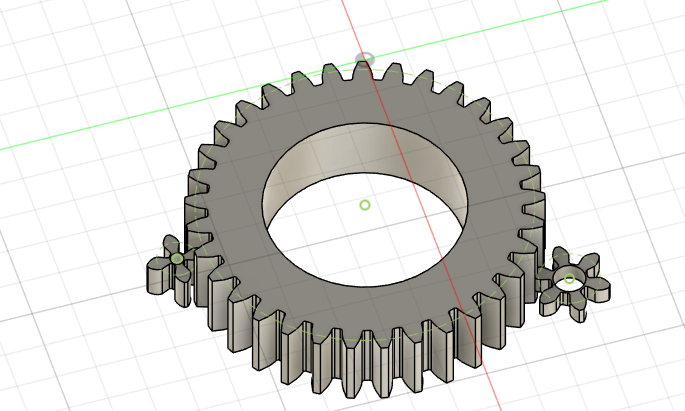The width and height of the screenshot is (685, 411).
Task: Click the left pinion's green center point
Action: [177, 259]
